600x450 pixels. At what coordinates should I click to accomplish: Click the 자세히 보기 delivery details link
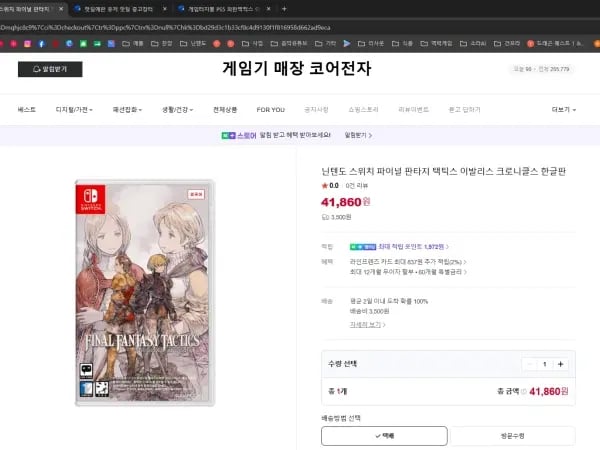[367, 324]
